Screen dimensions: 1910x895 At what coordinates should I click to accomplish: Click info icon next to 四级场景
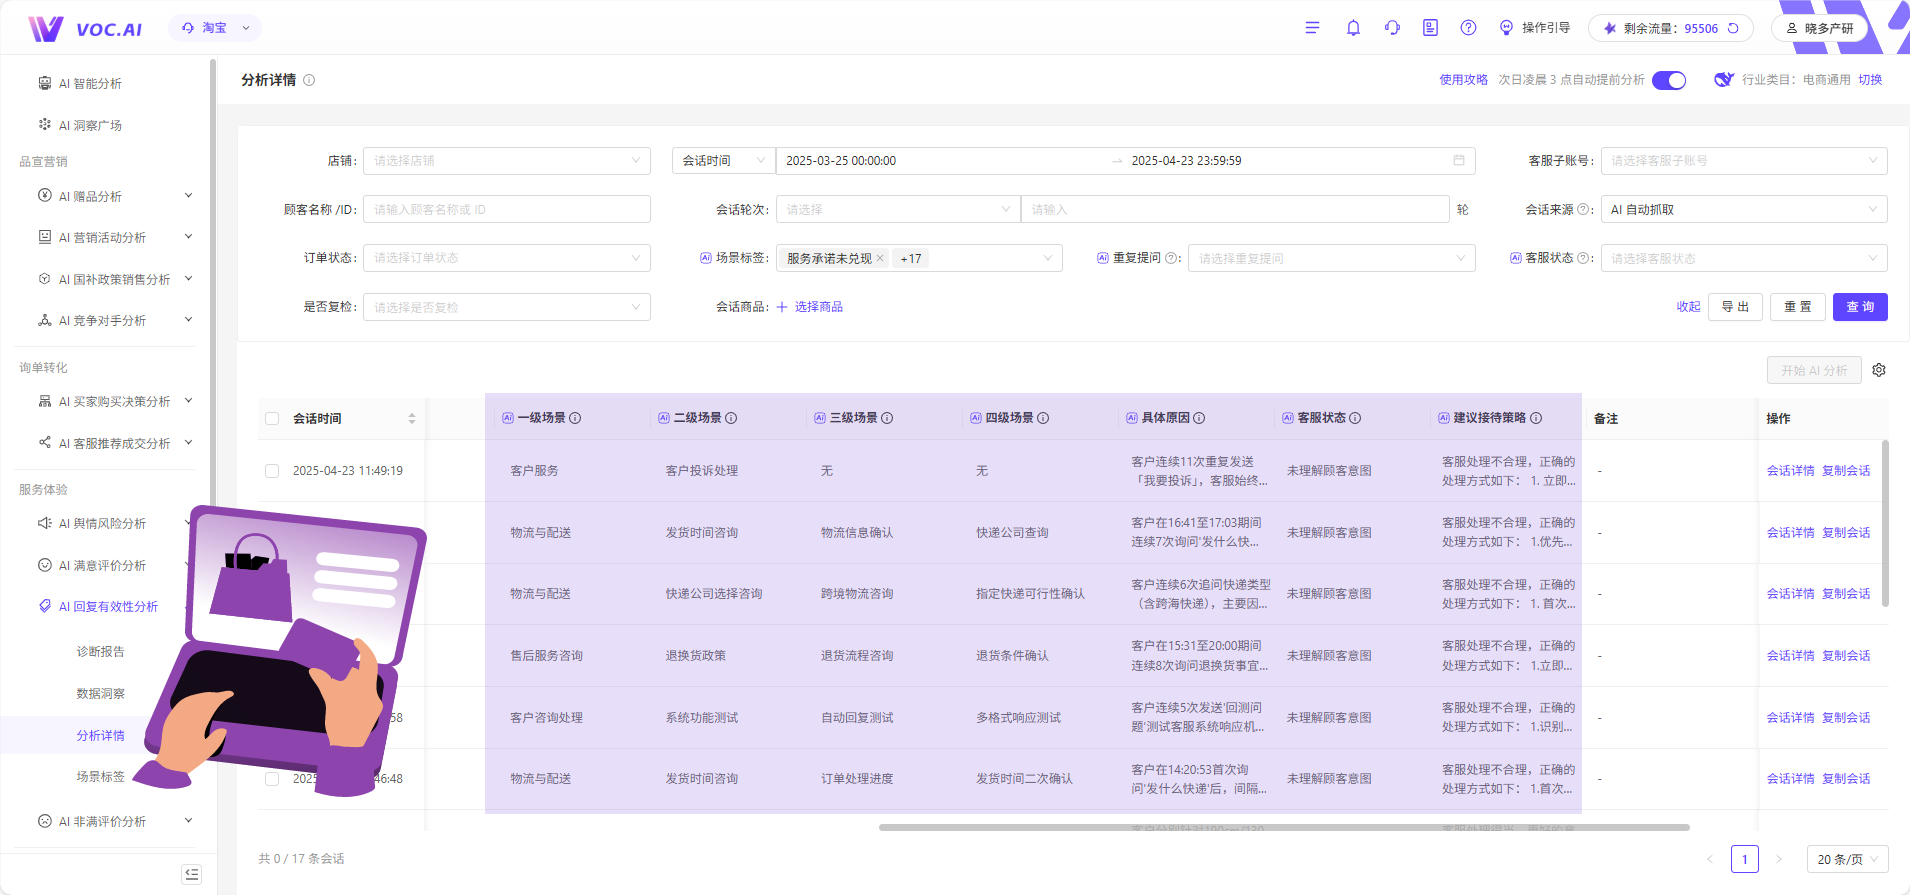point(1043,418)
